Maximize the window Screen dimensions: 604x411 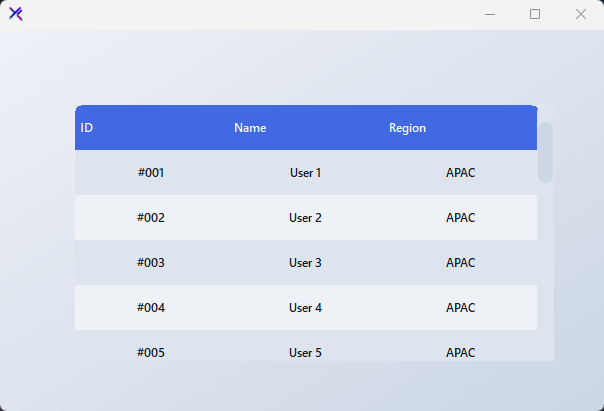(535, 14)
